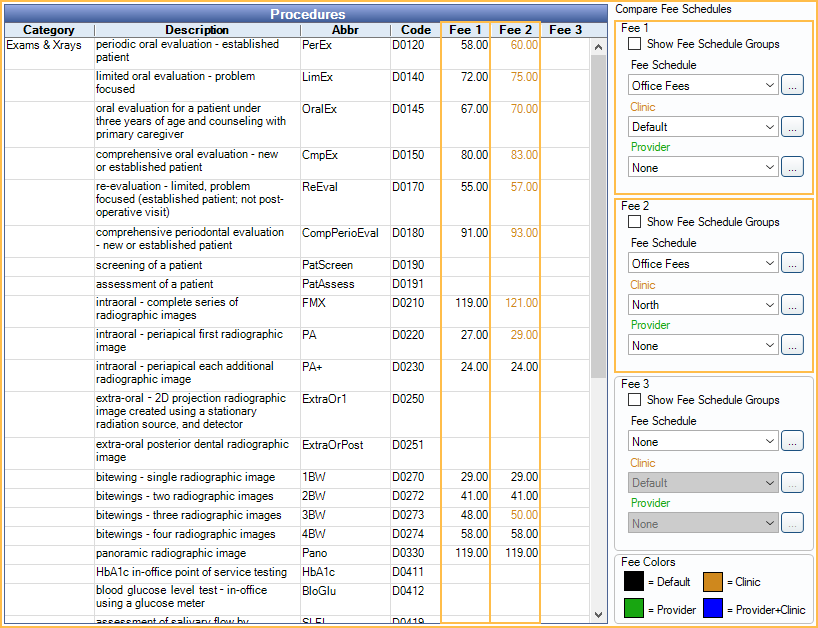Click Fee 1 Clinic ellipsis button
Viewport: 818px width, 628px height.
coord(792,127)
